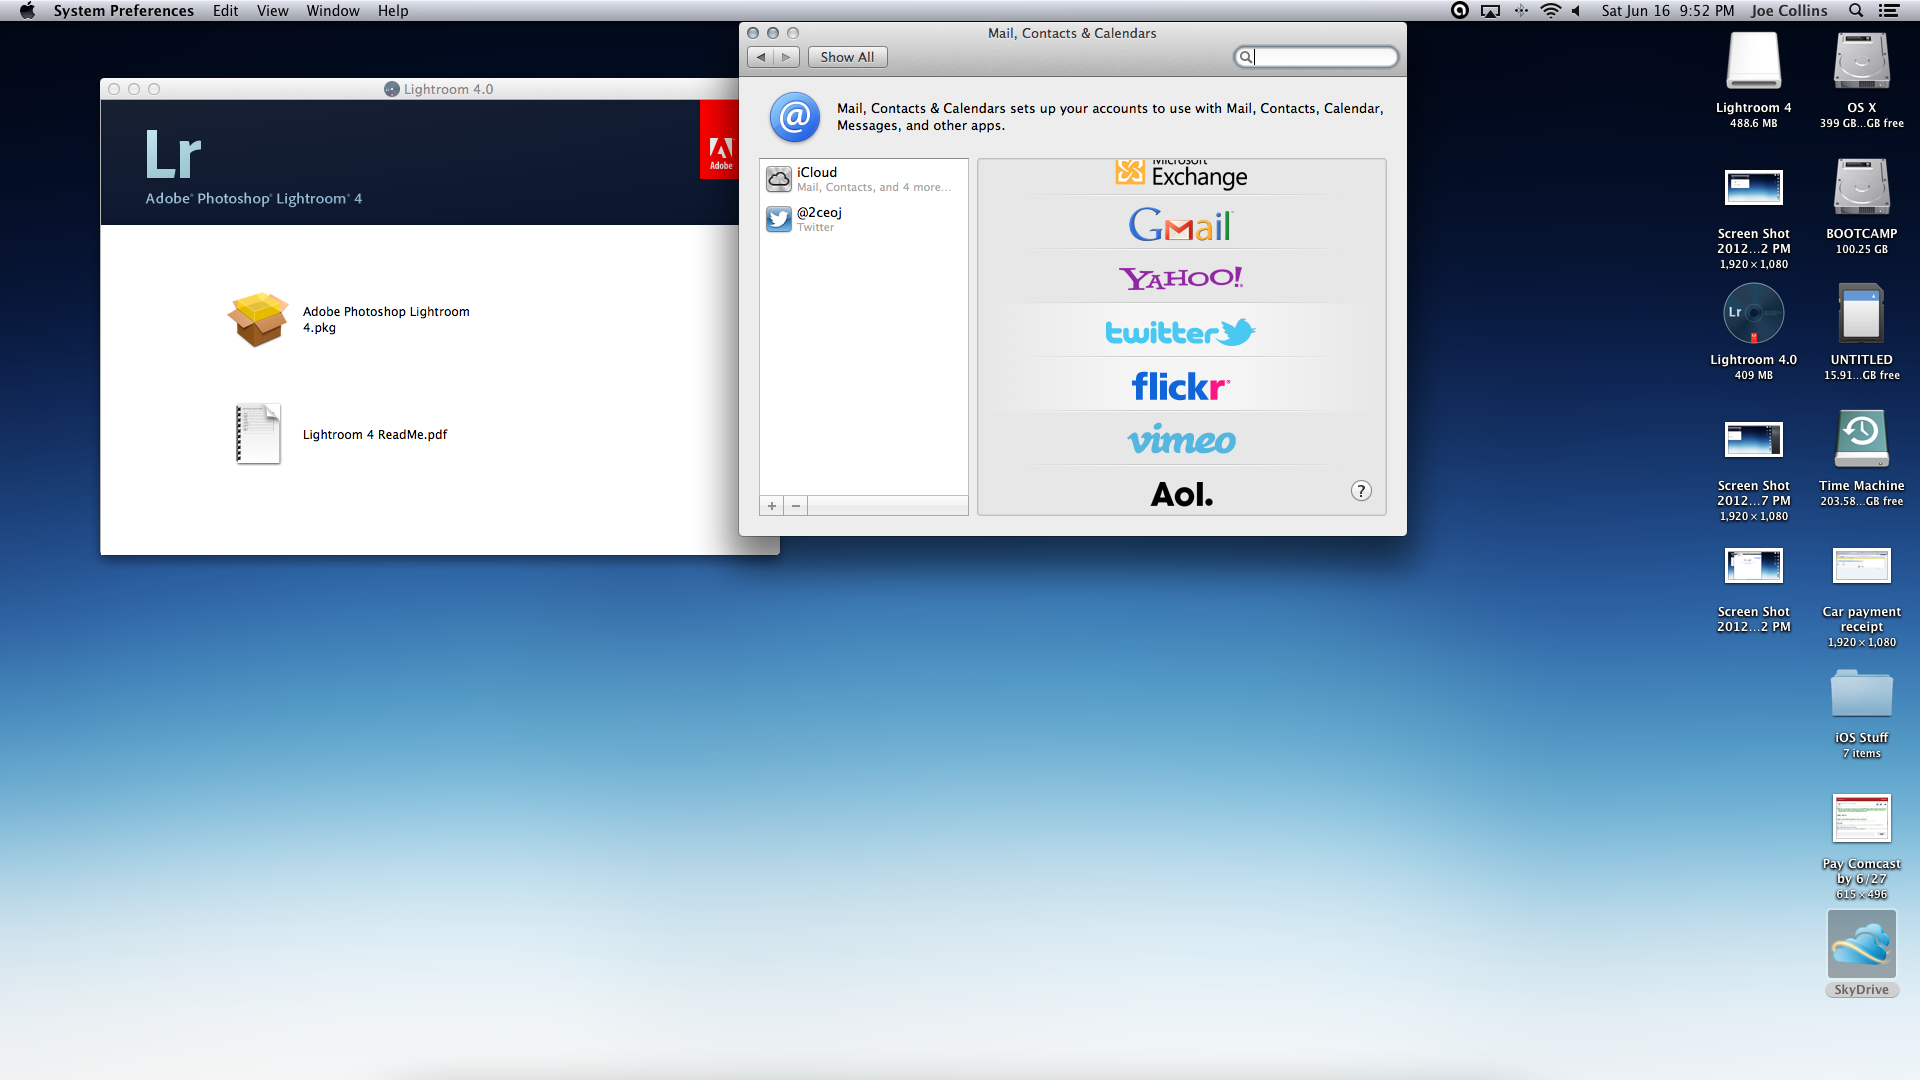Close the Mail, Contacts & Calendars window
This screenshot has width=1920, height=1080.
753,33
